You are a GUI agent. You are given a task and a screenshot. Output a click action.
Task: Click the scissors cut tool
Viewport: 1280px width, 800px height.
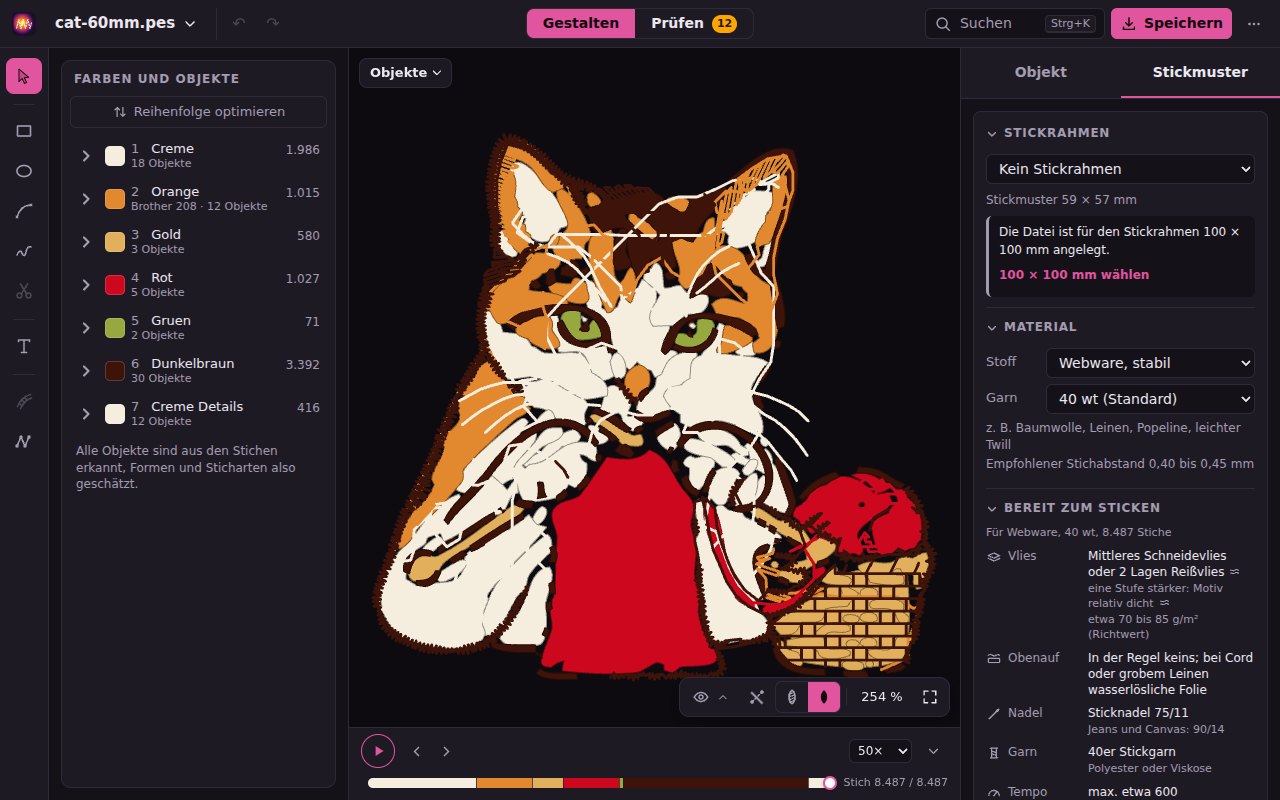[24, 291]
